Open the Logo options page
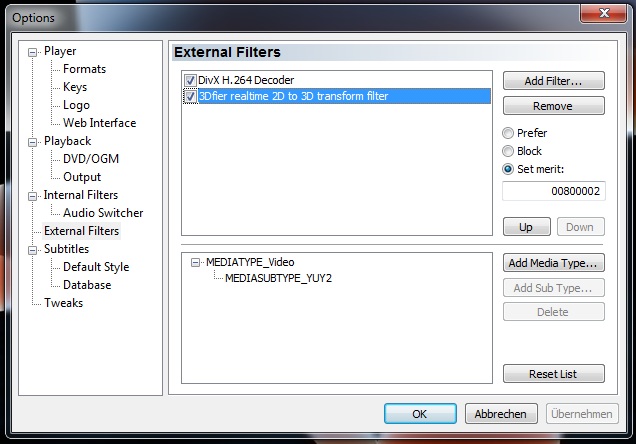Screen dimensions: 636x444 point(76,105)
